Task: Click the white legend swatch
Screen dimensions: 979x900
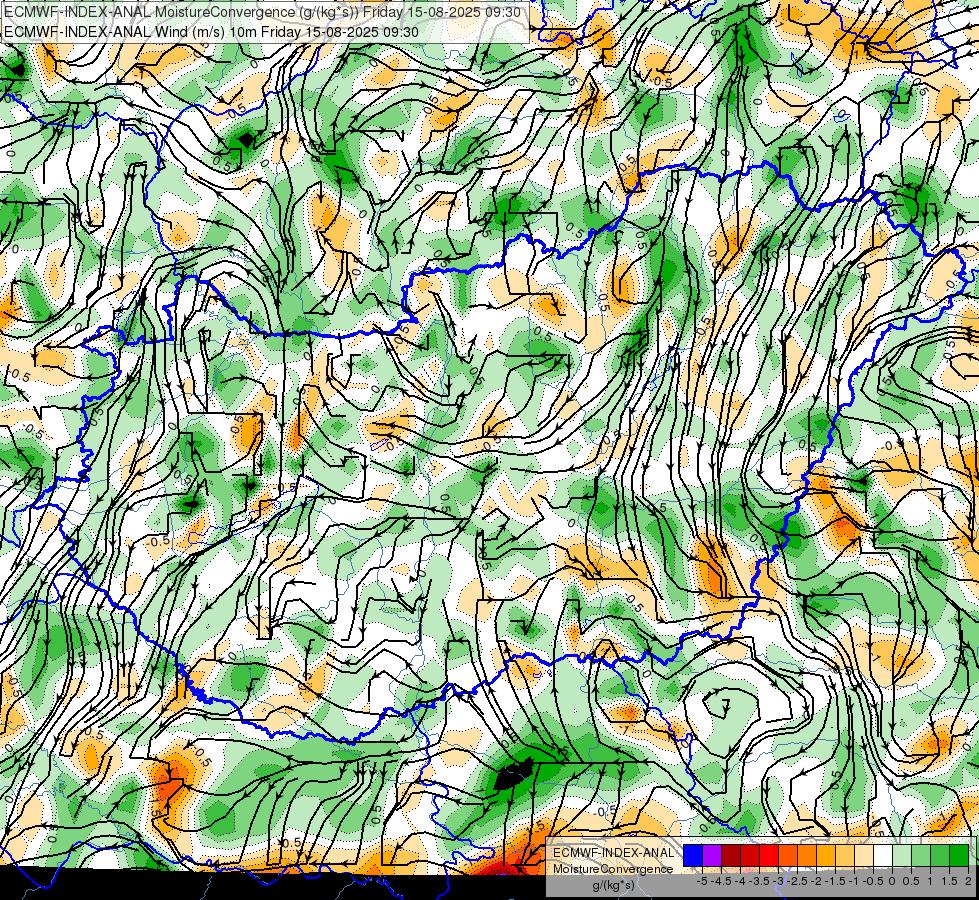Action: point(883,856)
